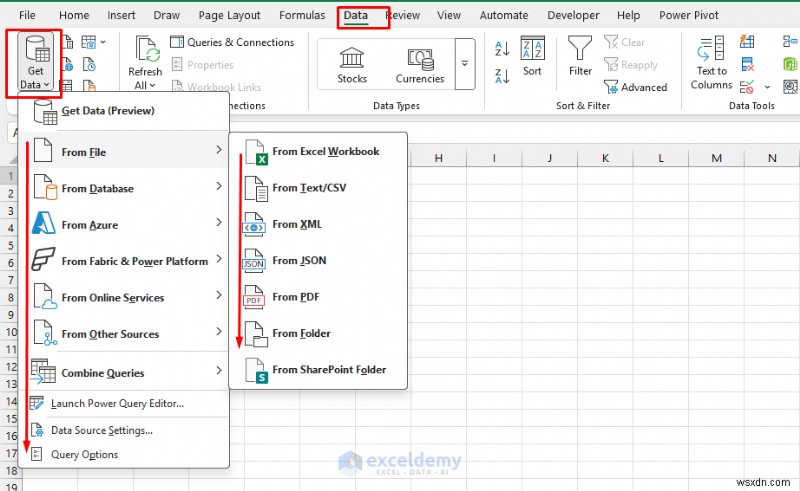Choose From Excel Workbook
The image size is (800, 491).
[x=318, y=152]
